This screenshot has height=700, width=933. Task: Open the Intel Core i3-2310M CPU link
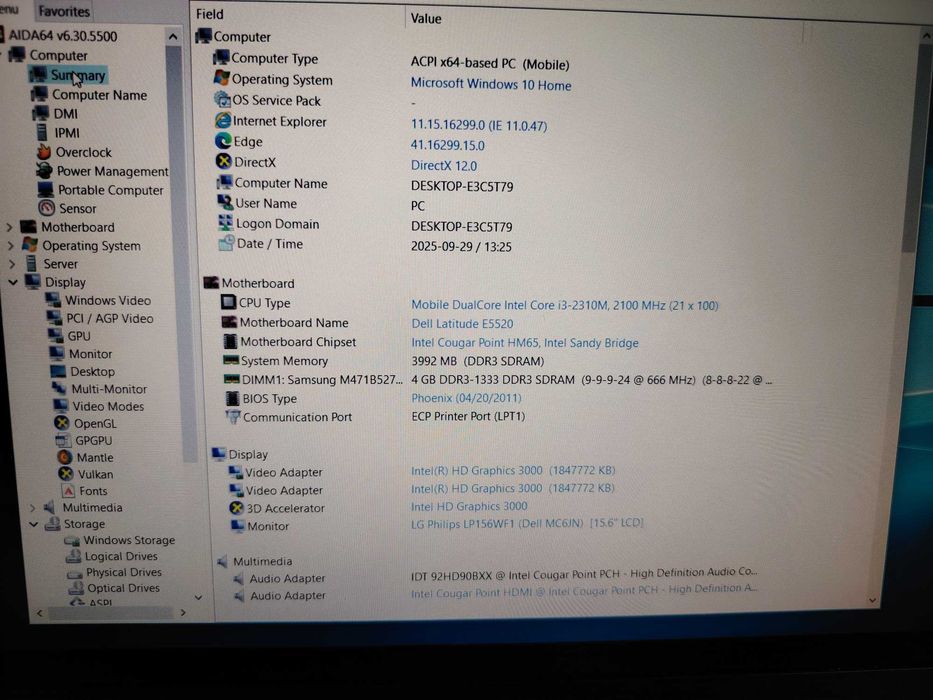(x=565, y=305)
